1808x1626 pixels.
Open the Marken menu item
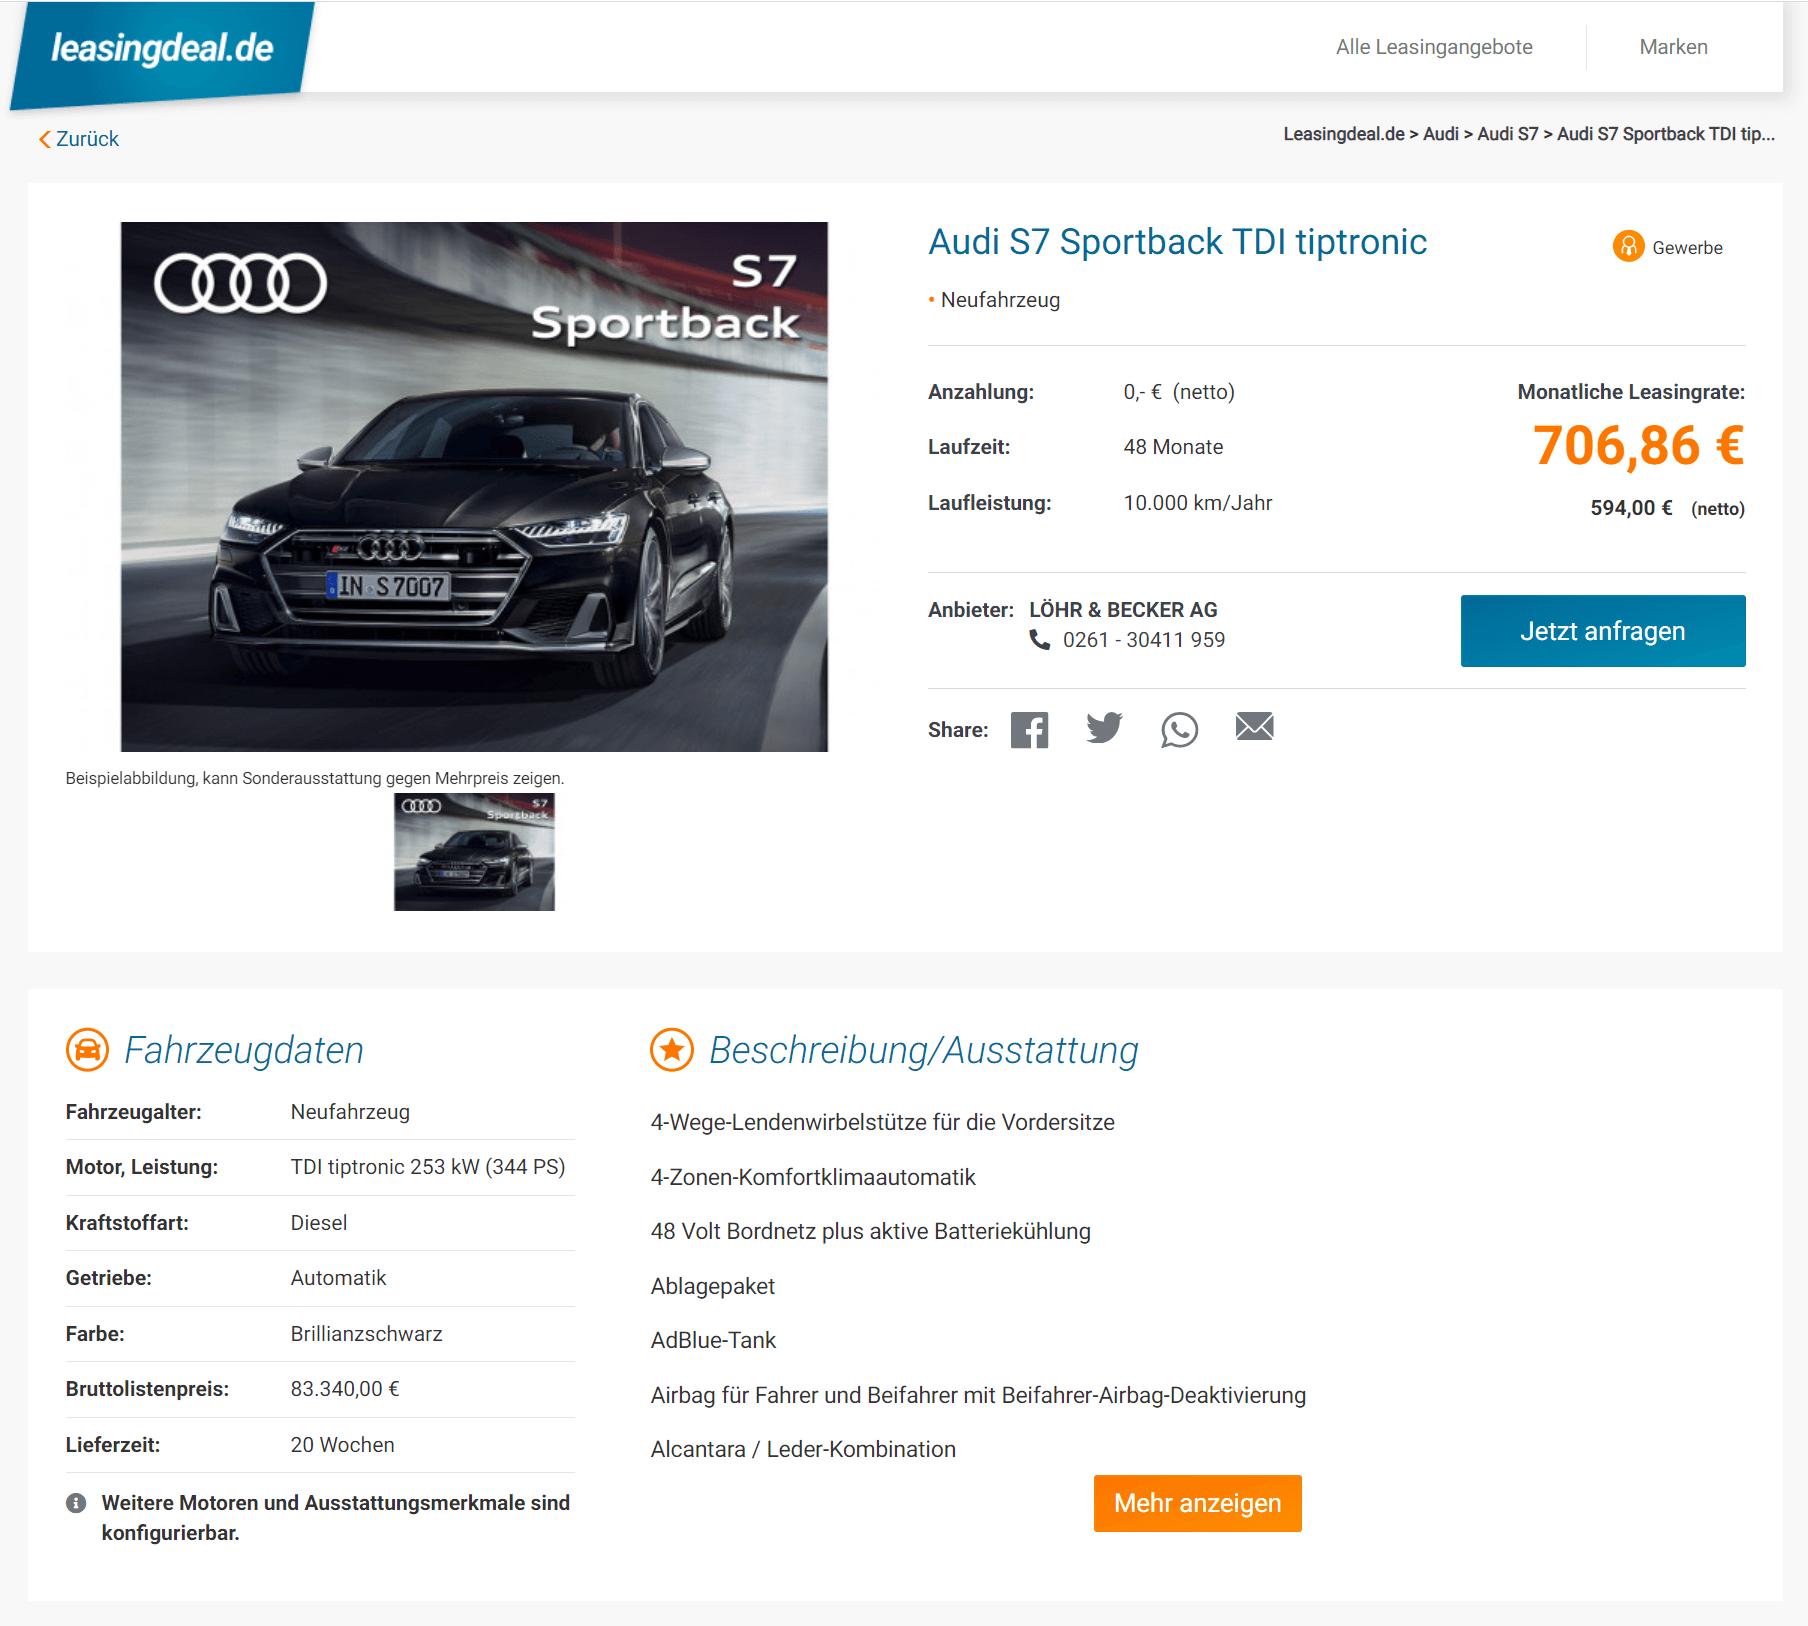click(x=1673, y=47)
